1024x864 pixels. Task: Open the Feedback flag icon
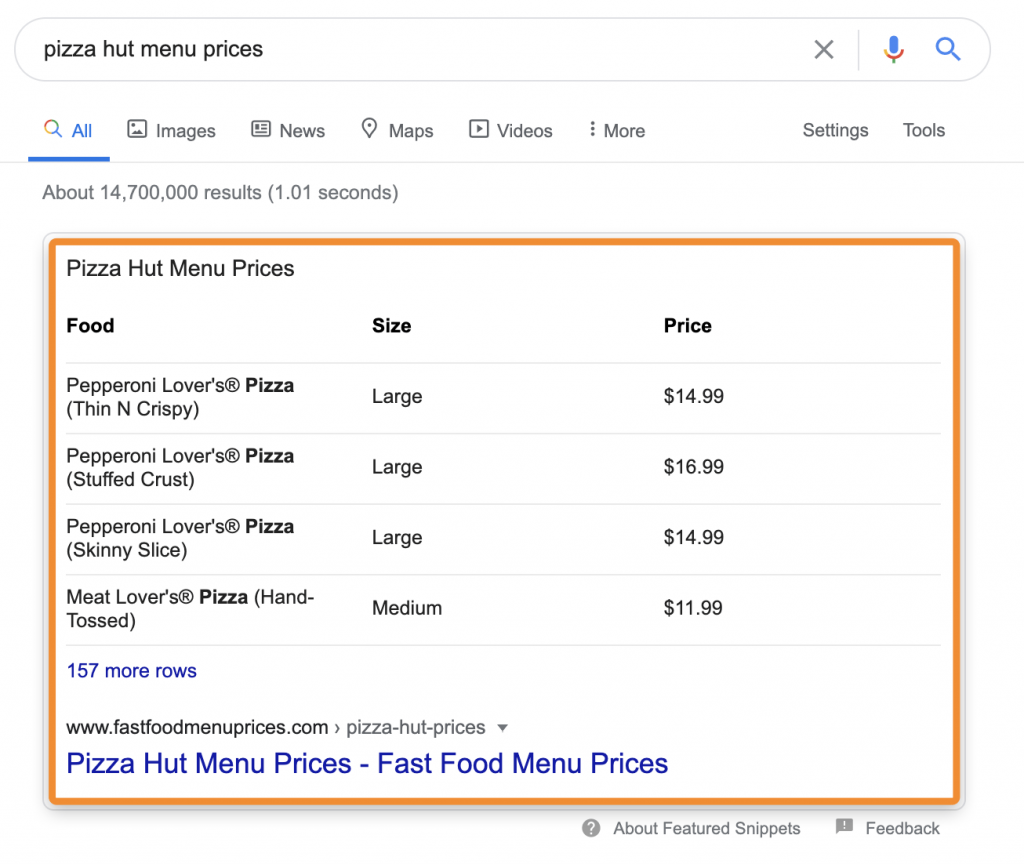846,828
